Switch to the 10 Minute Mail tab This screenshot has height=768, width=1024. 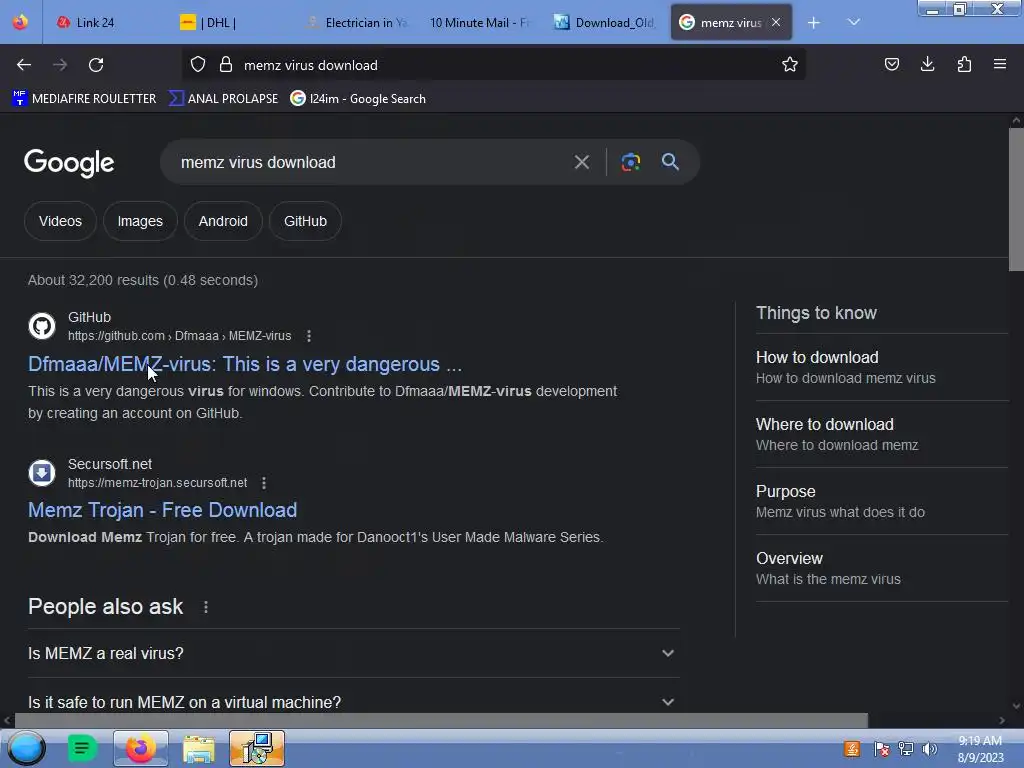pos(480,23)
